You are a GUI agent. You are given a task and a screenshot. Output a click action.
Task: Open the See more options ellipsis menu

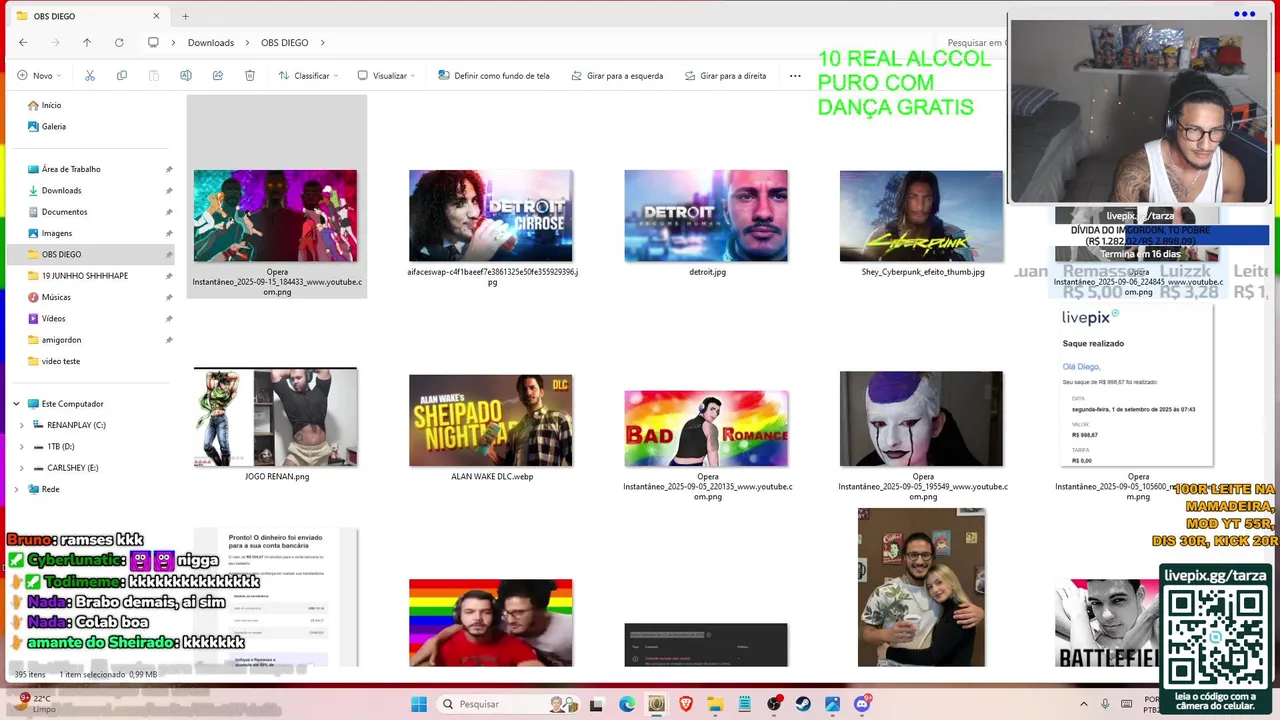(x=795, y=75)
